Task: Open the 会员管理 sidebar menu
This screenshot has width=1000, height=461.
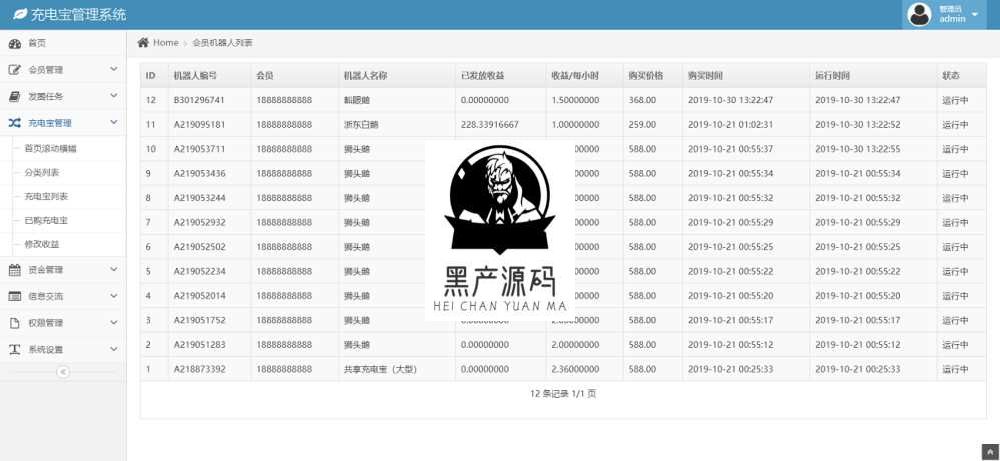Action: click(x=63, y=70)
